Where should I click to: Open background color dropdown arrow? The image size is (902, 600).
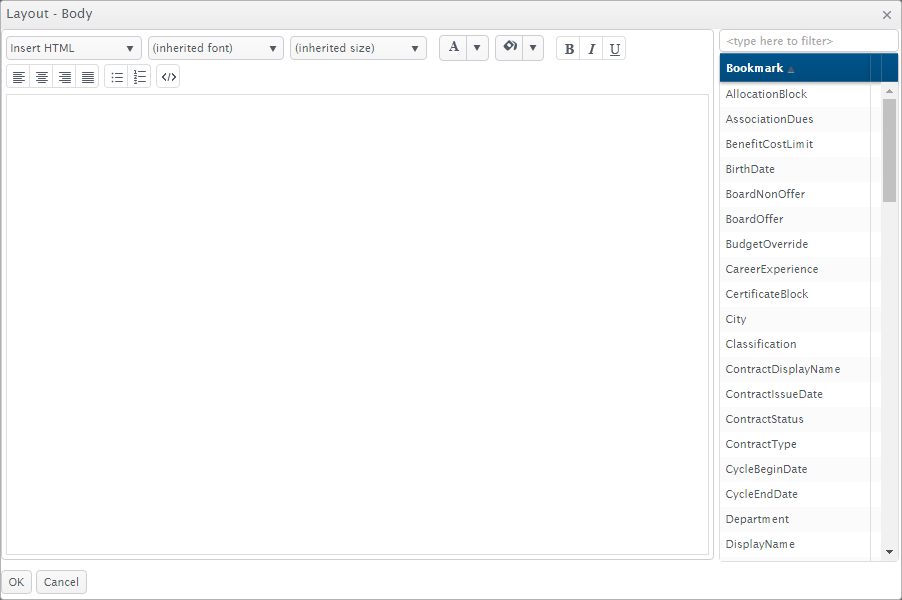click(533, 48)
